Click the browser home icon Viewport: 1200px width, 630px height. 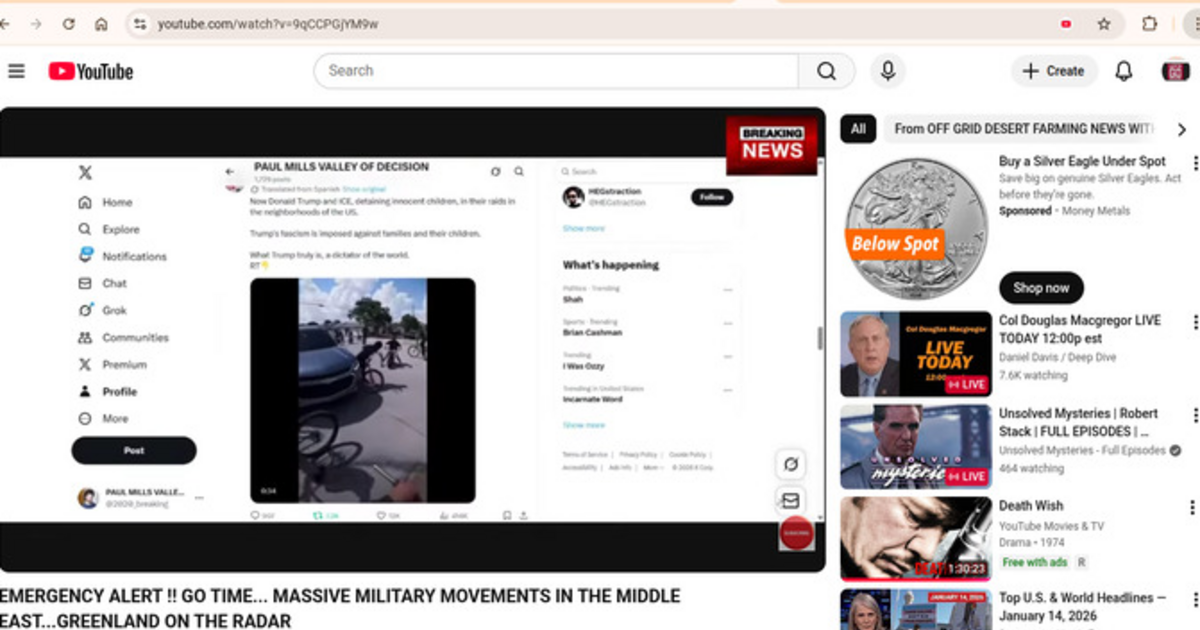[x=100, y=22]
